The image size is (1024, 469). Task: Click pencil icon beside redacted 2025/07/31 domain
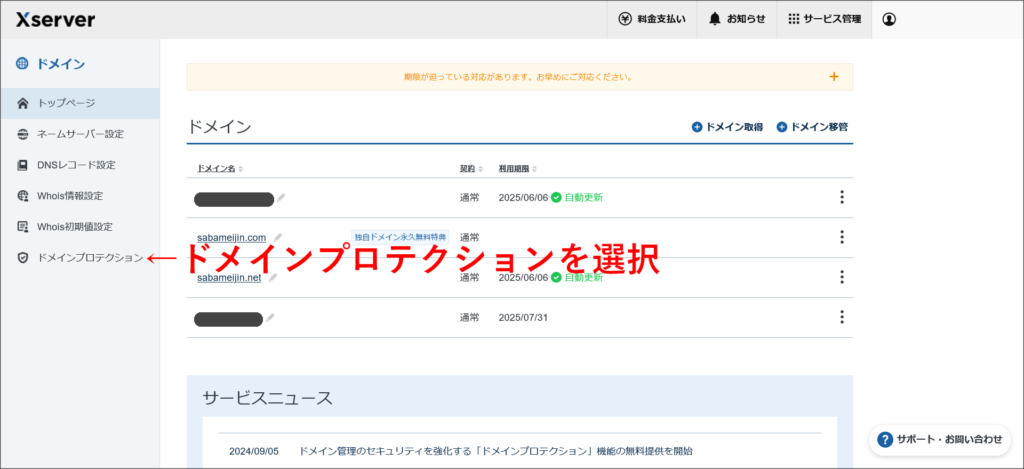coord(270,317)
